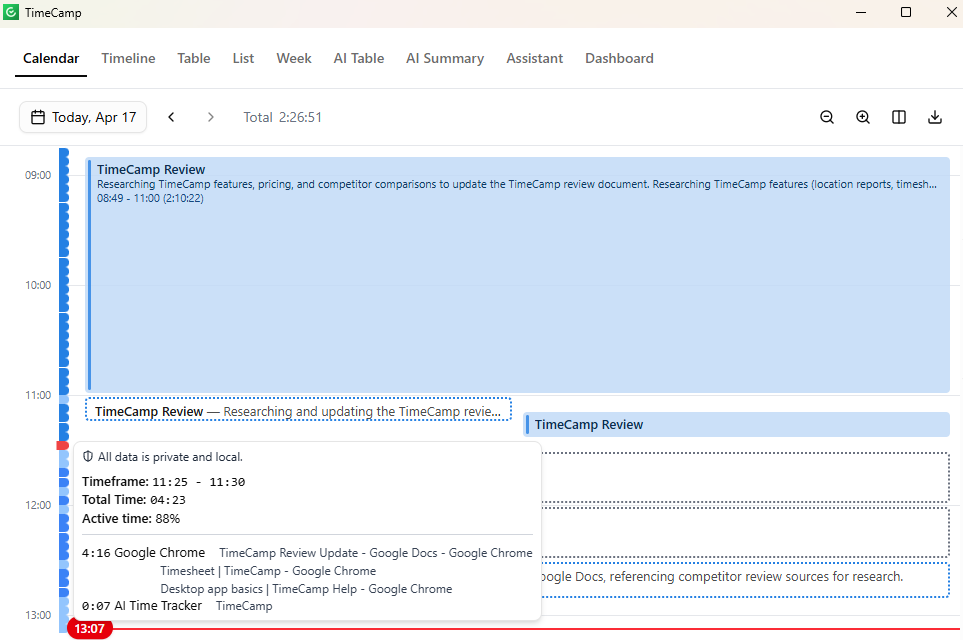This screenshot has width=963, height=640.
Task: Open the Table tab
Action: 194,58
